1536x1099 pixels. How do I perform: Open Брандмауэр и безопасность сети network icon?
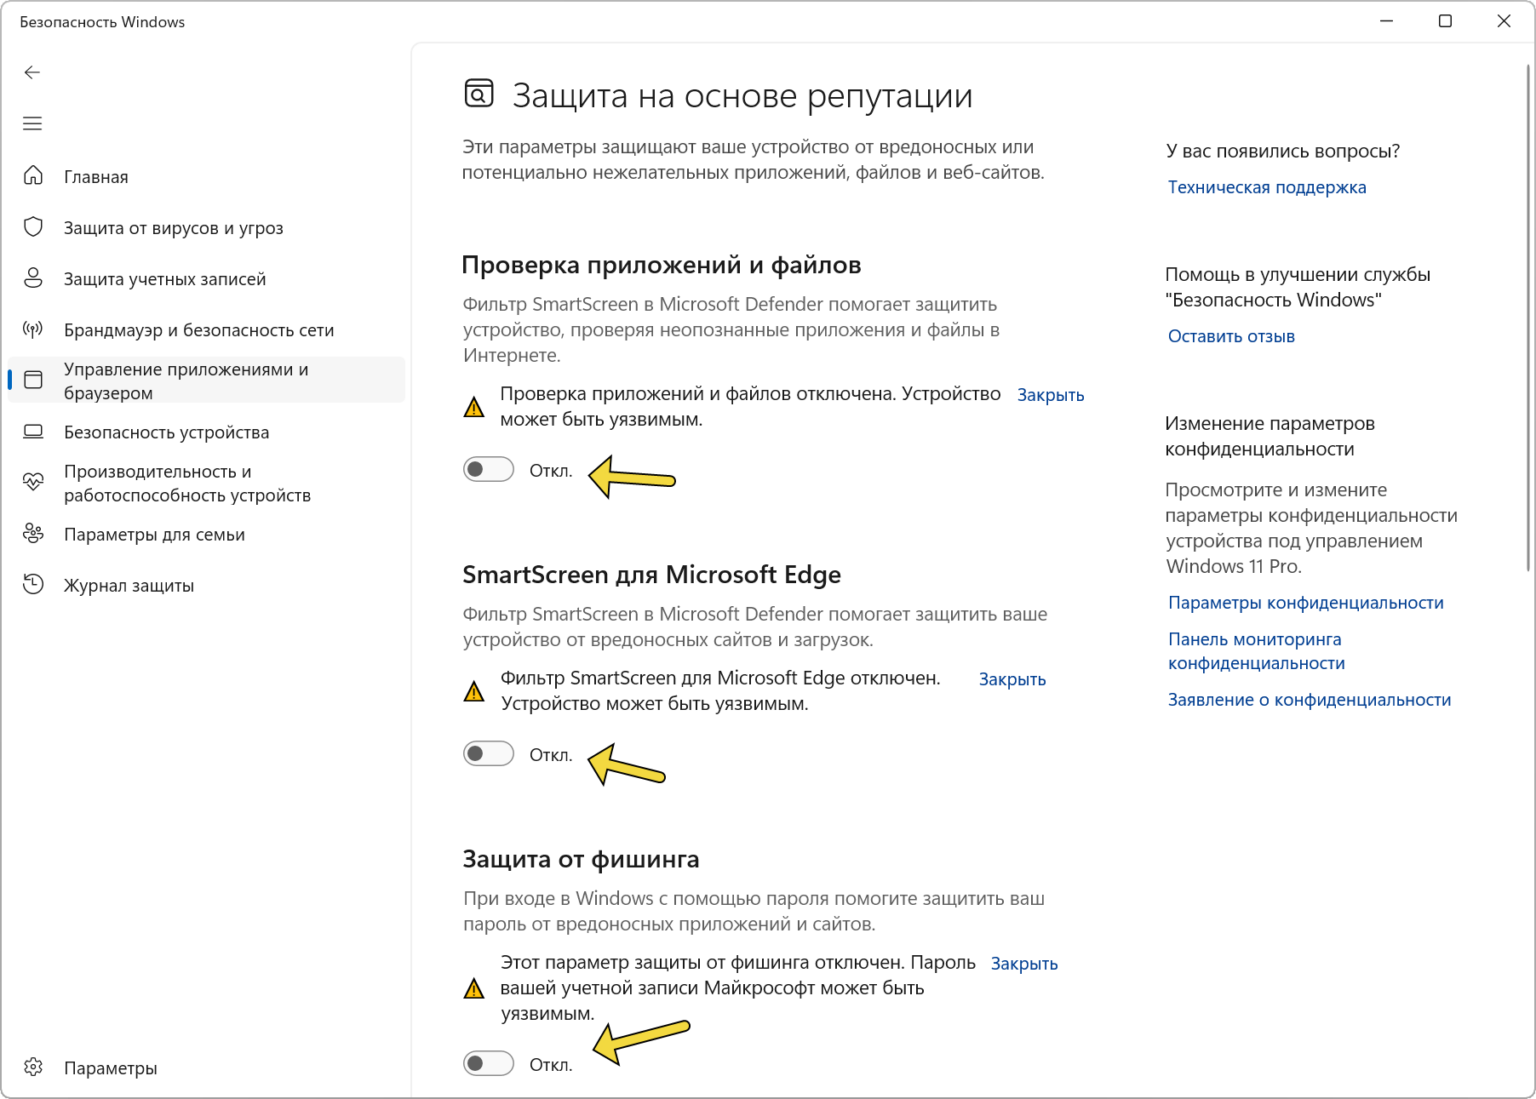pos(33,329)
